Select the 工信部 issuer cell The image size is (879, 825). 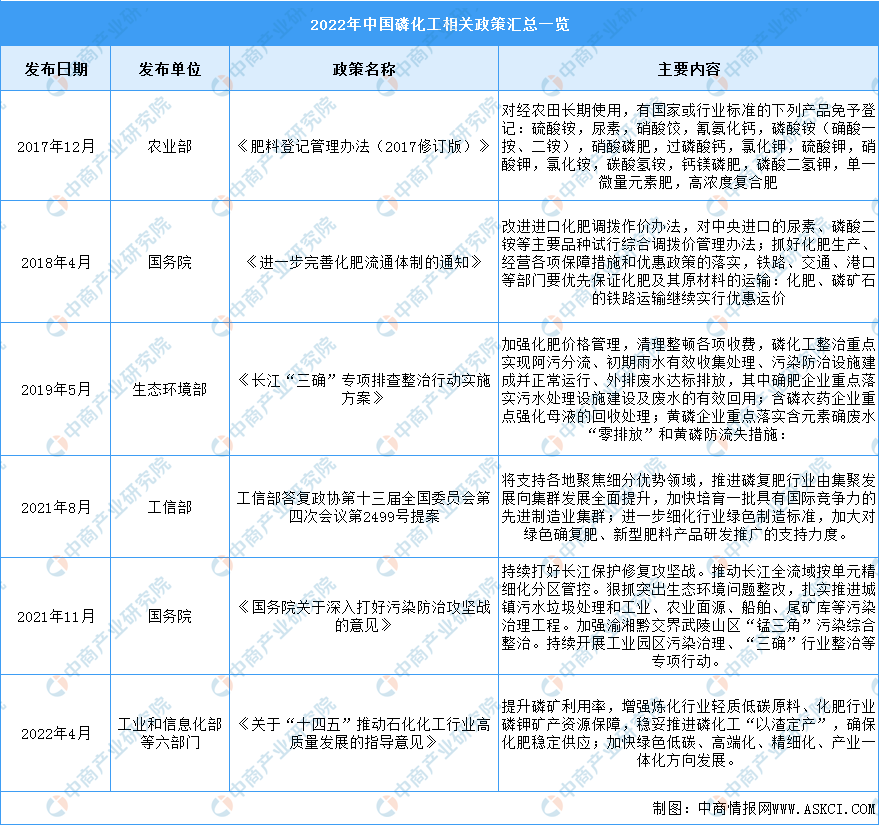point(170,507)
